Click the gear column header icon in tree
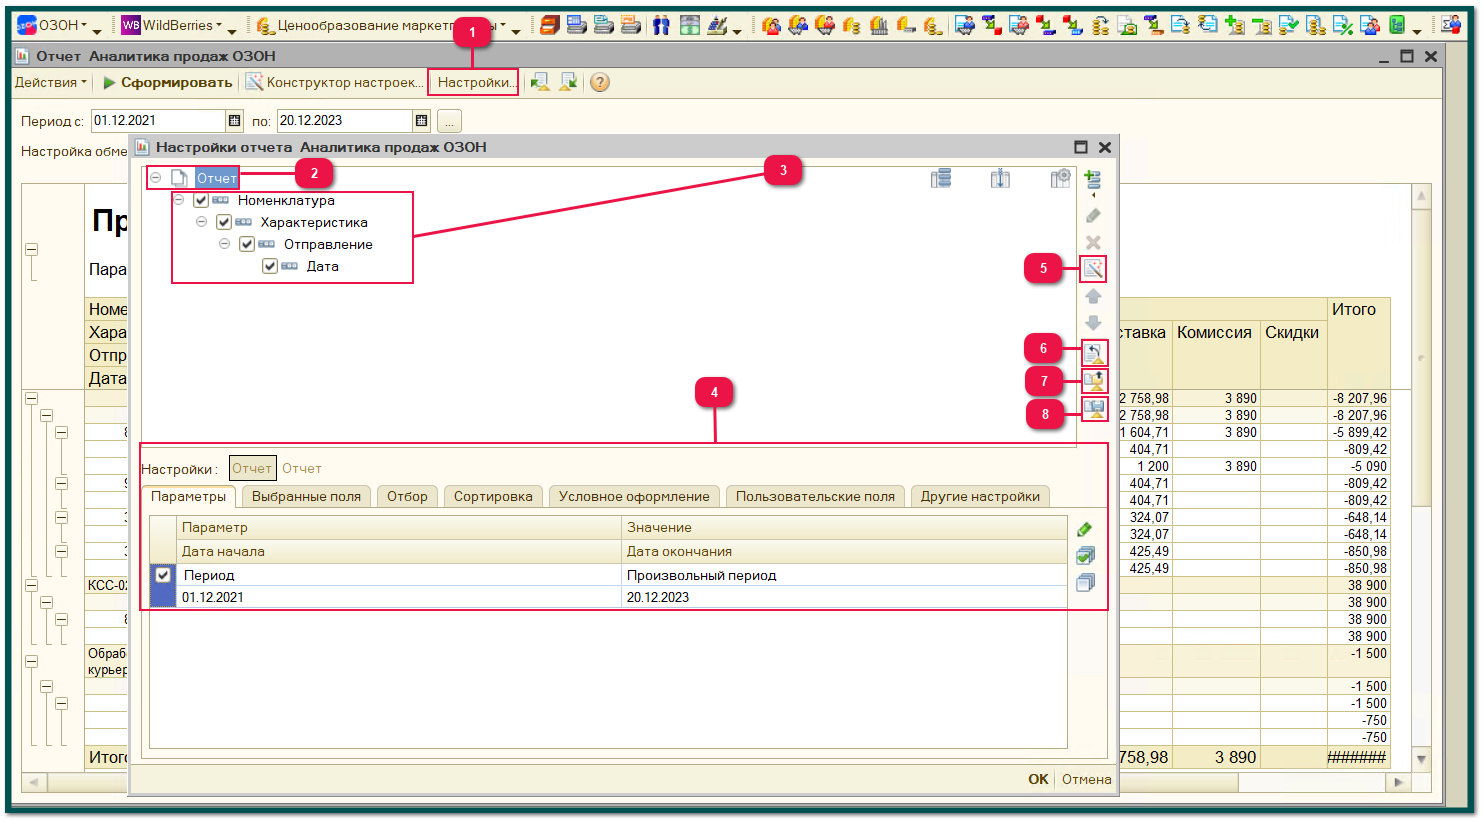Screen dimensions: 1483x822 click(x=1061, y=179)
